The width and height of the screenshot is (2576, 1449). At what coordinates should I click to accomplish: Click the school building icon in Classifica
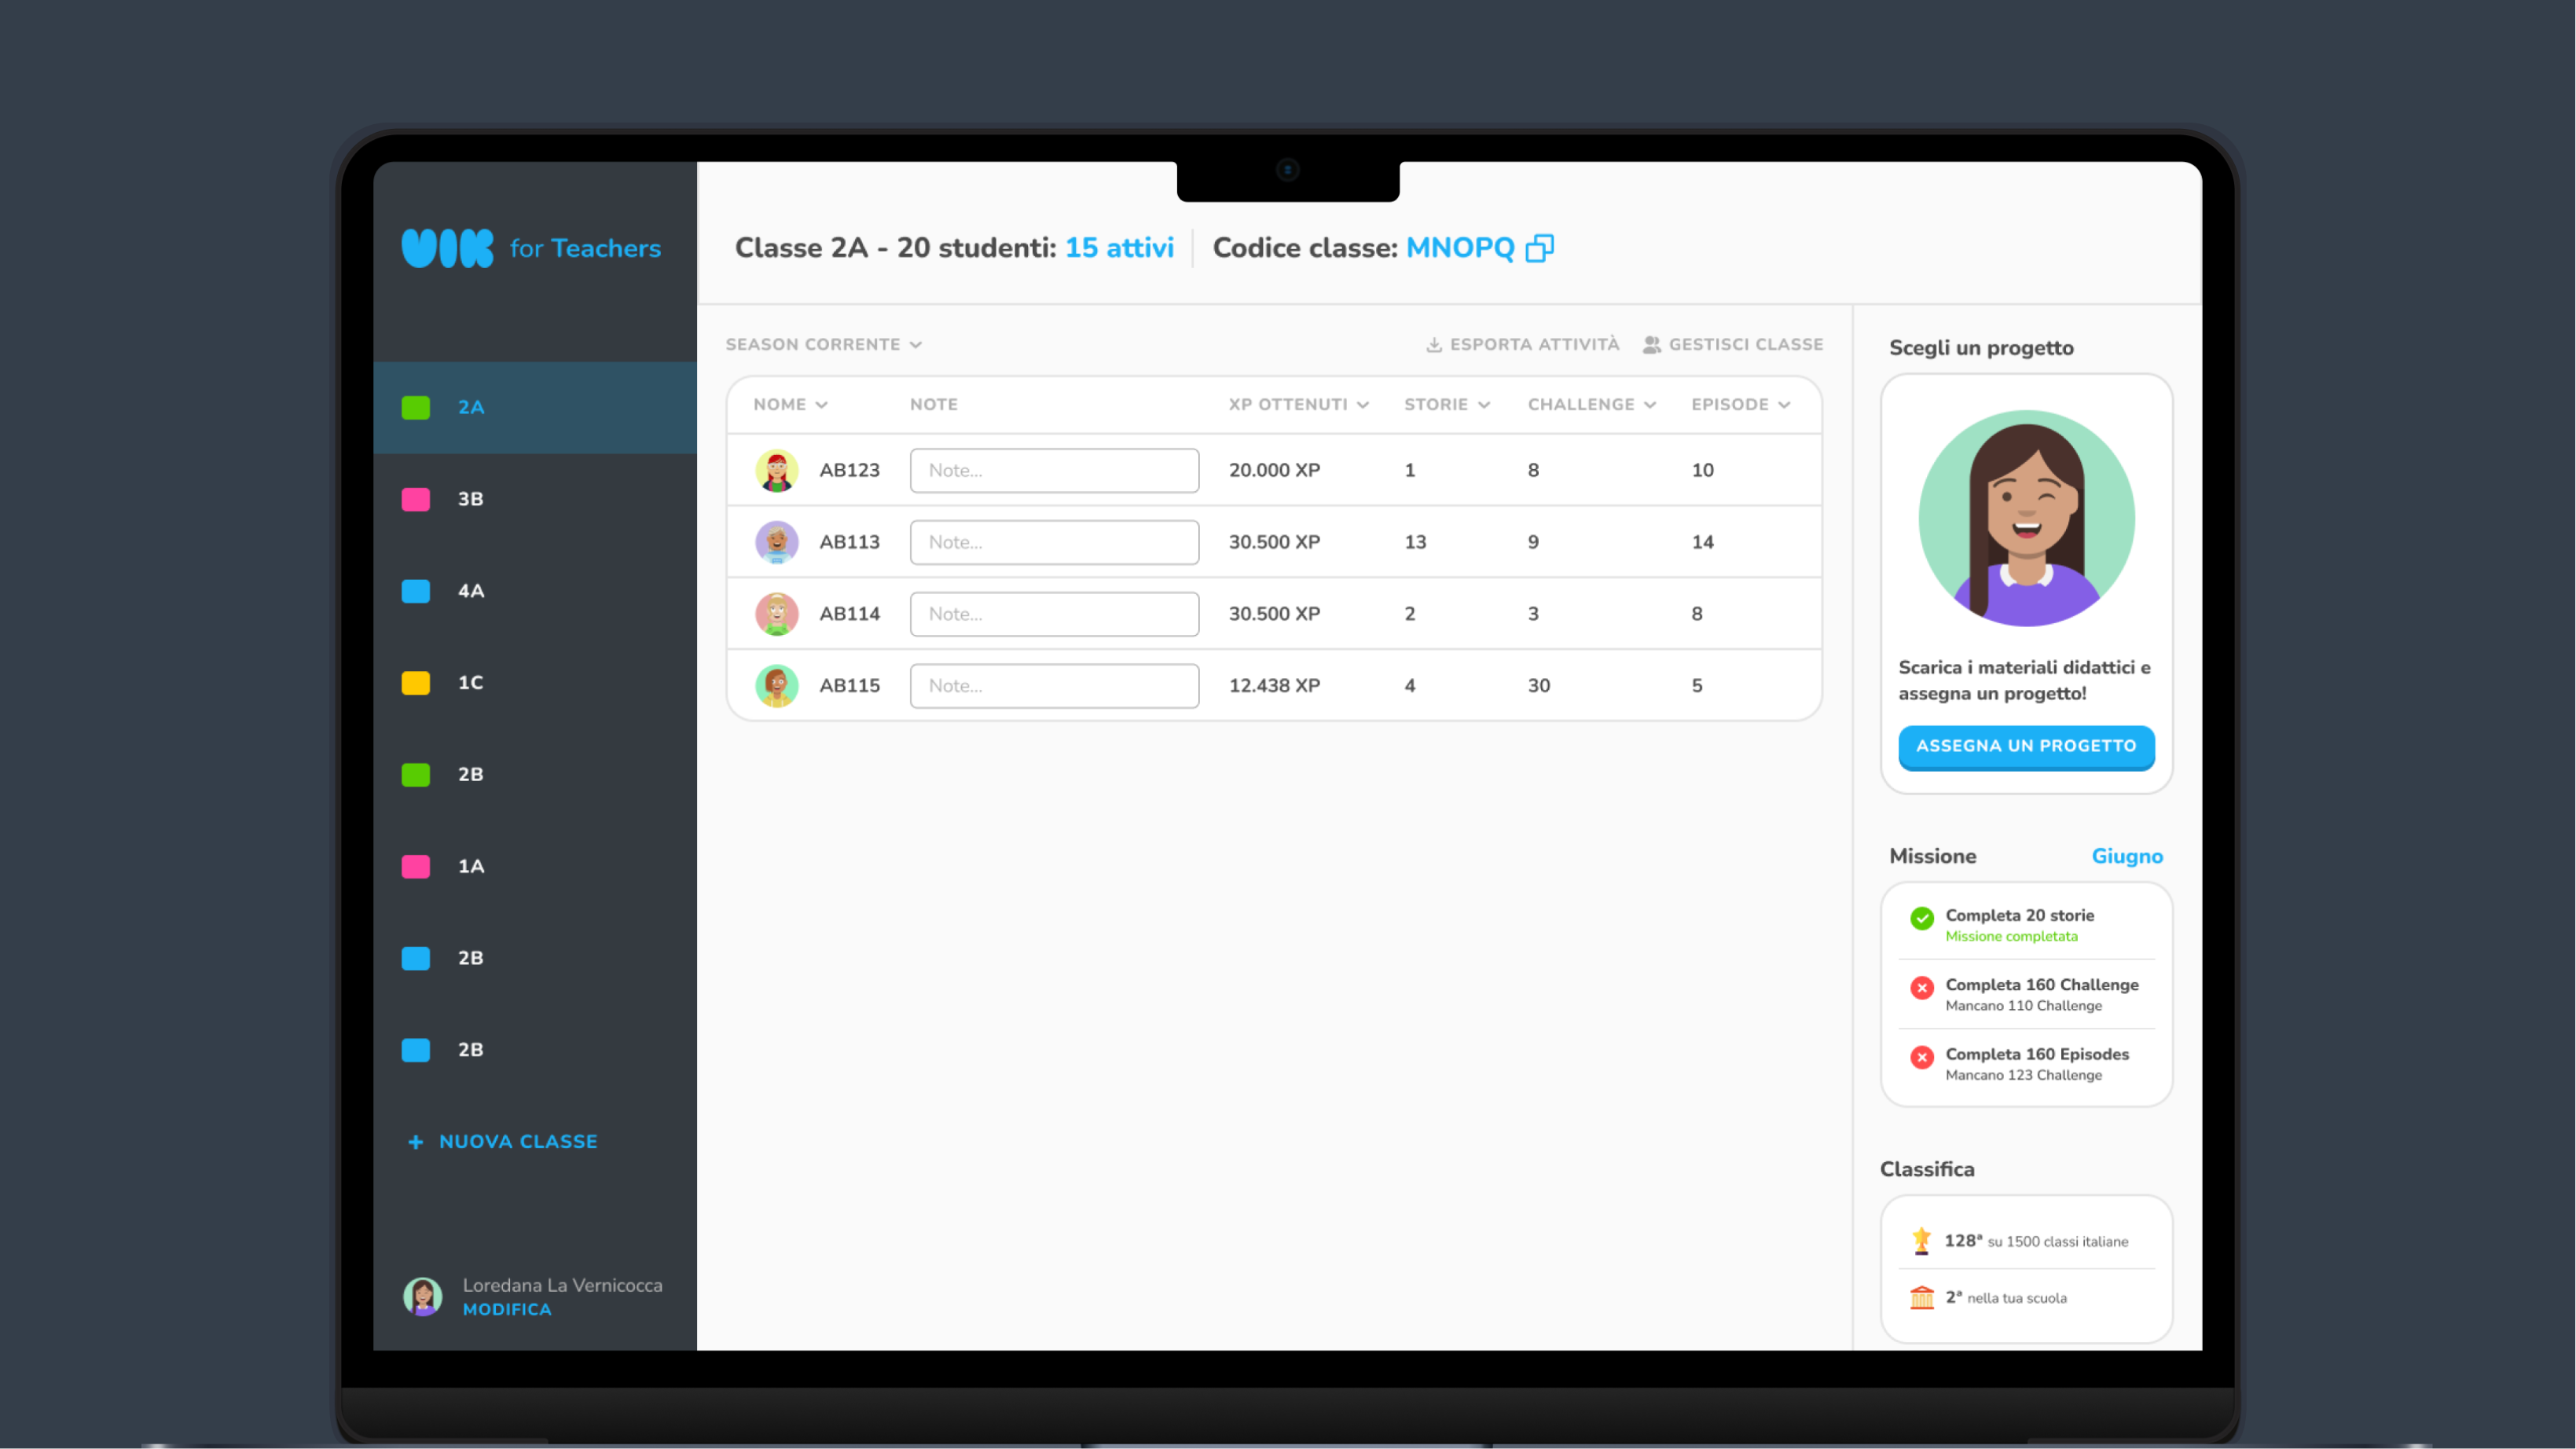1922,1298
